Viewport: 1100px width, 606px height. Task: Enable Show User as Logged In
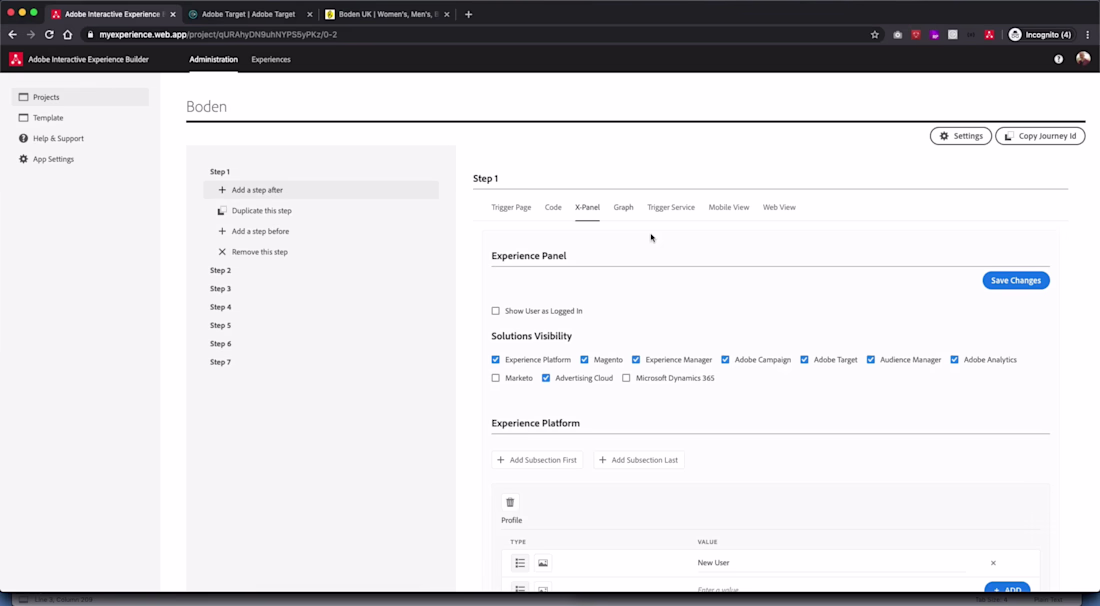click(x=495, y=311)
